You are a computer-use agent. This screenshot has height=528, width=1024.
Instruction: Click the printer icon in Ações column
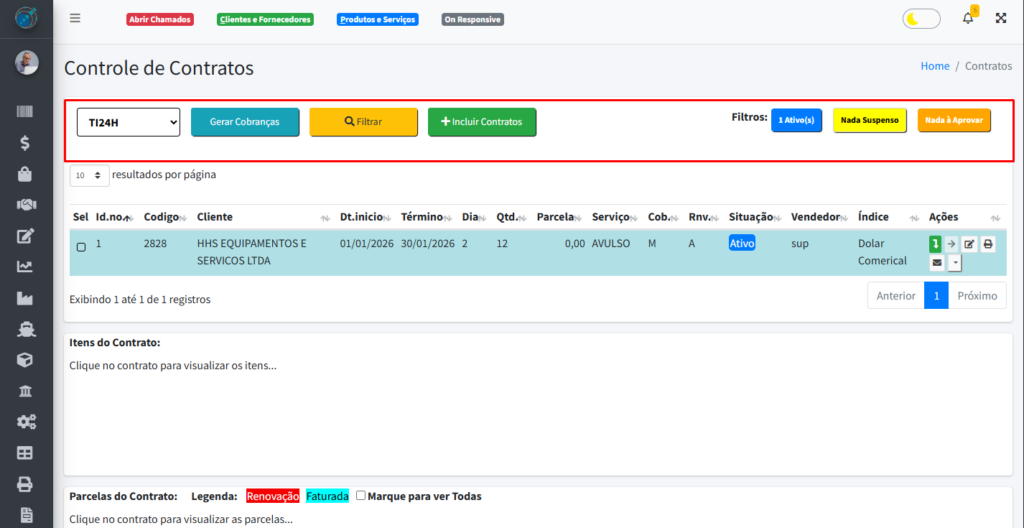pyautogui.click(x=987, y=244)
